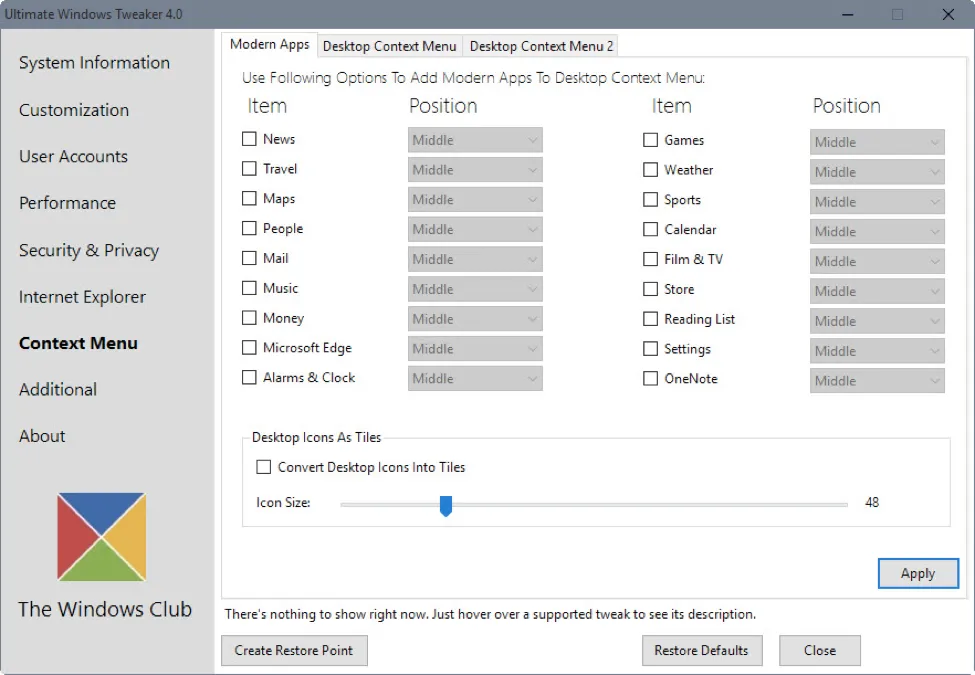Switch to the Desktop Context Menu tab
Viewport: 975px width, 675px height.
tap(389, 46)
